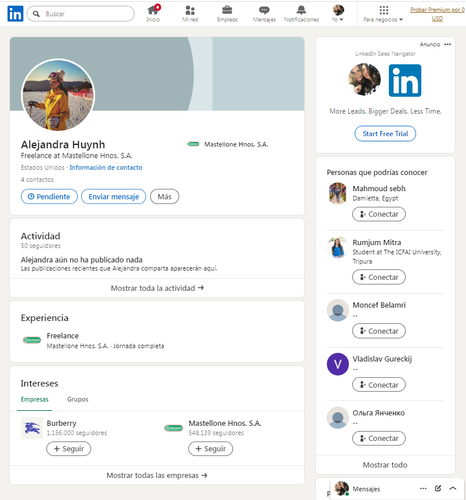Expand the Mensajes chat panel
This screenshot has width=466, height=500.
point(453,488)
